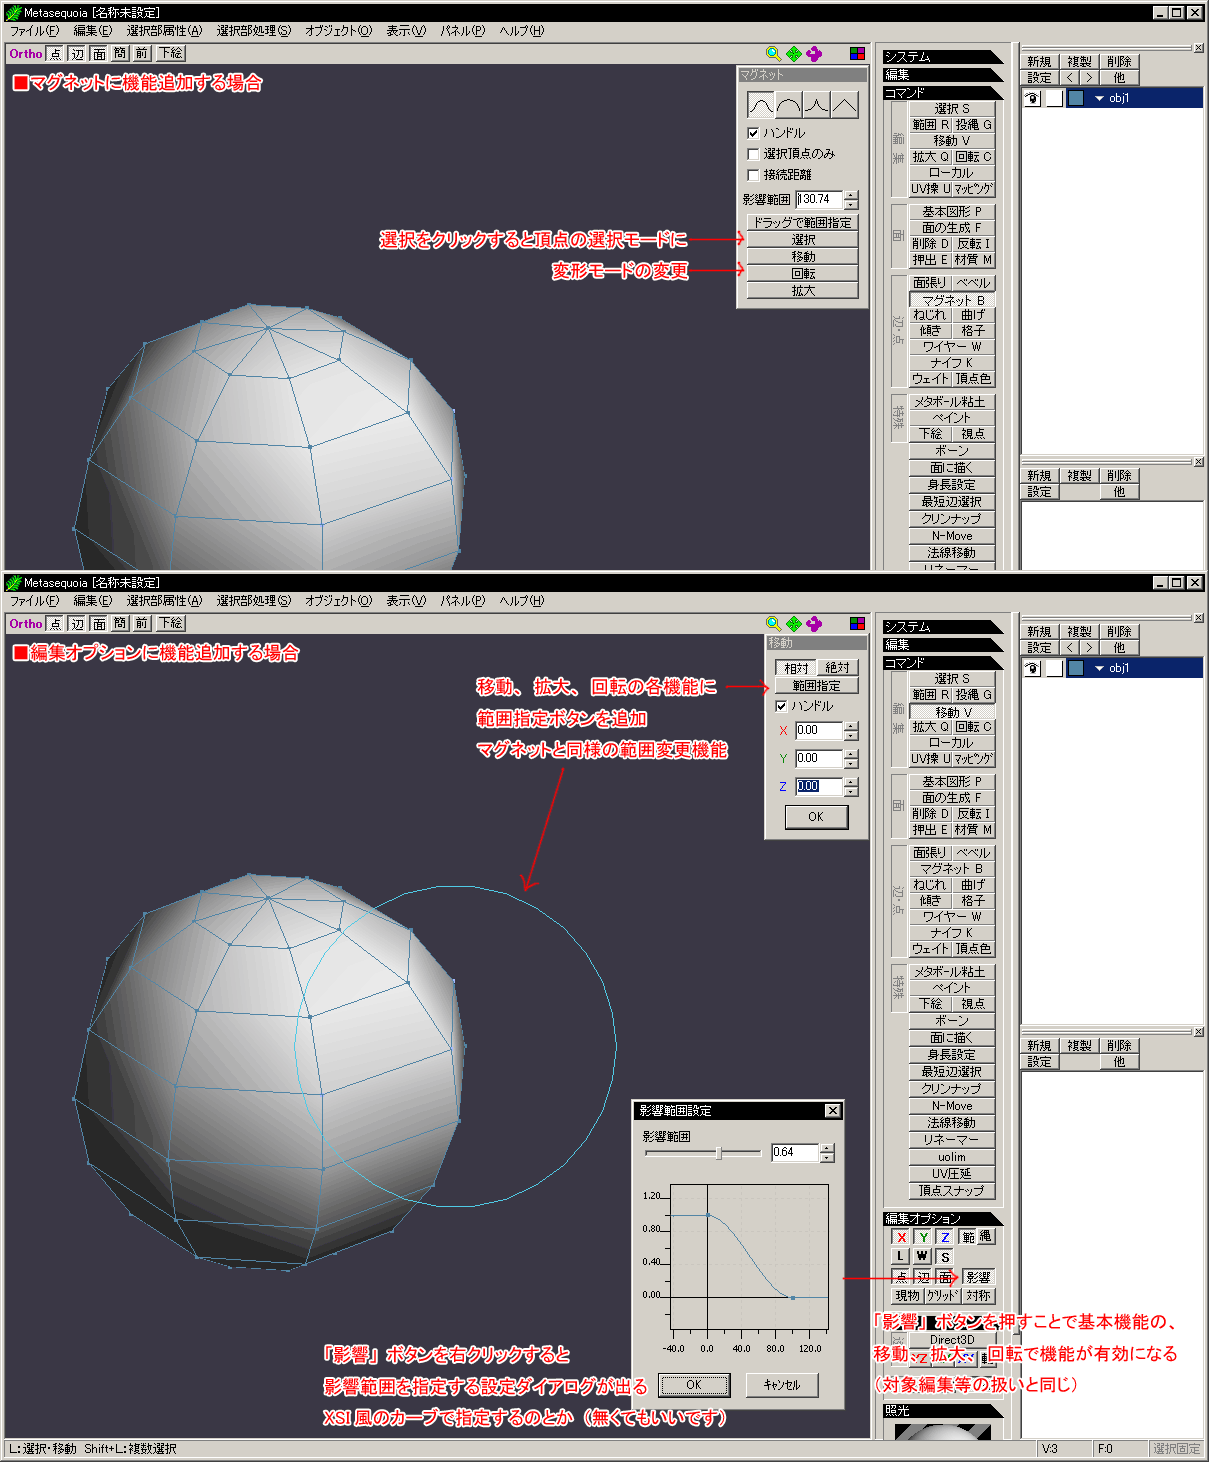Screen dimensions: 1209x1462
Task: Toggle obj1 eye visibility in top window
Action: click(1033, 98)
